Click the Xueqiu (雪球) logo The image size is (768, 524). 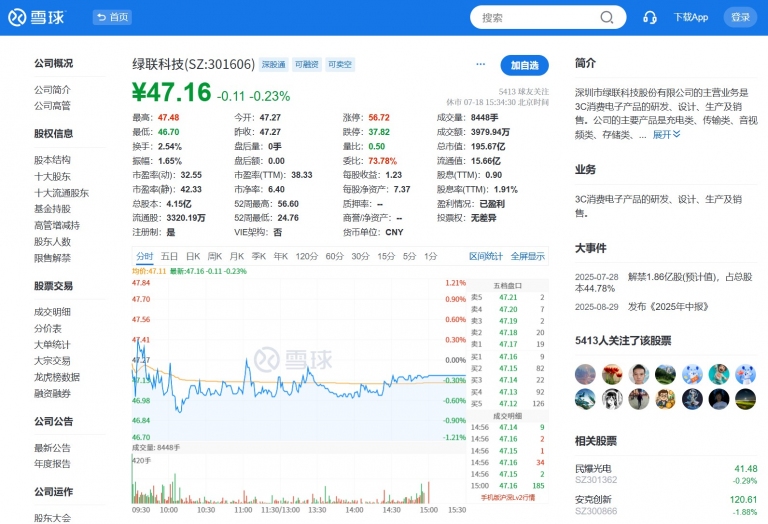[36, 18]
